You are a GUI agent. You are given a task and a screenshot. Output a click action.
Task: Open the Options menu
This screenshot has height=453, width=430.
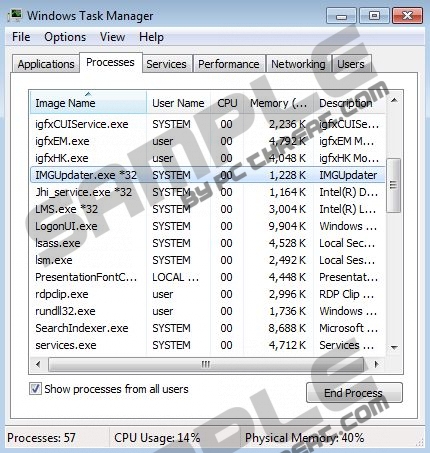tap(65, 37)
